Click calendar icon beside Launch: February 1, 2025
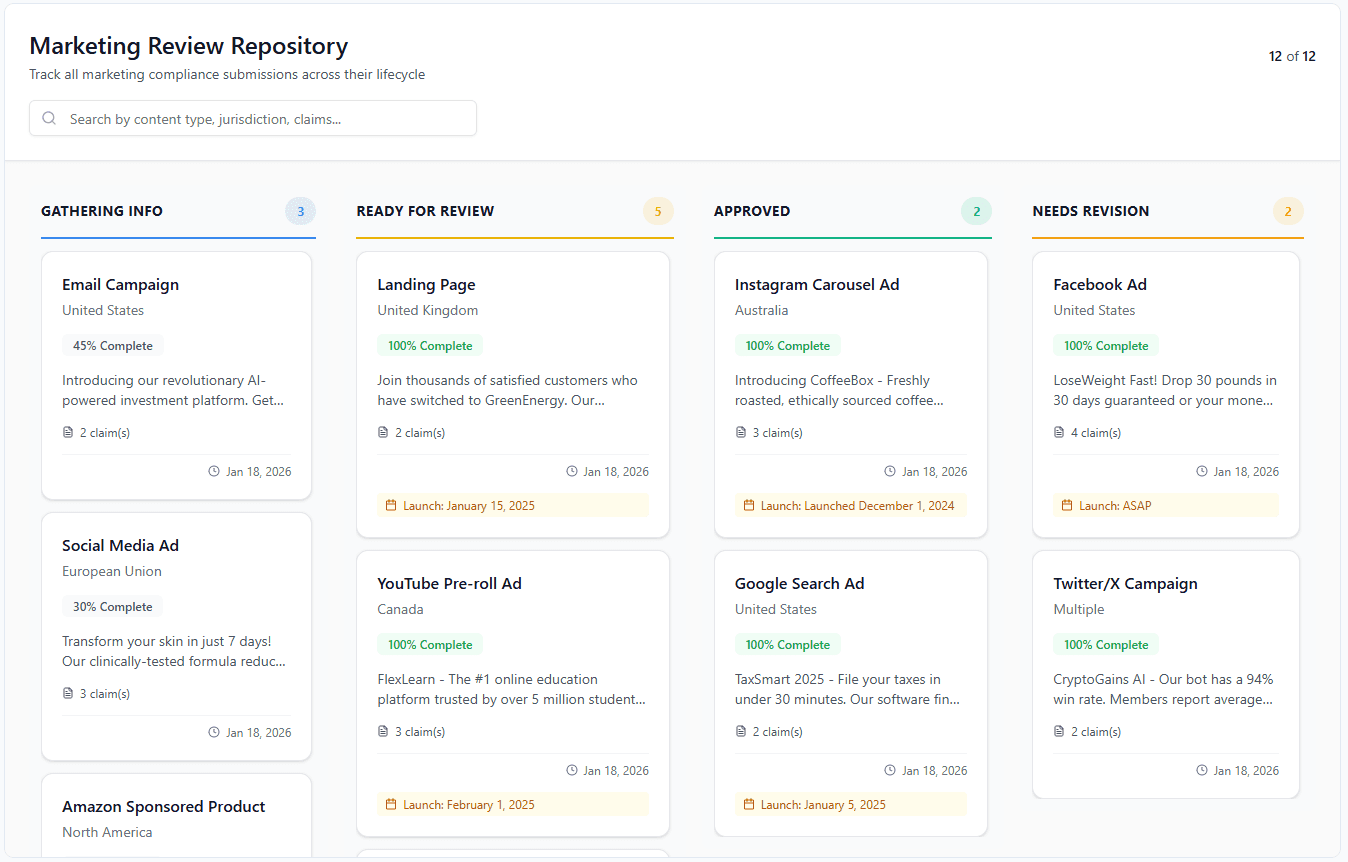Image resolution: width=1348 pixels, height=862 pixels. point(391,805)
